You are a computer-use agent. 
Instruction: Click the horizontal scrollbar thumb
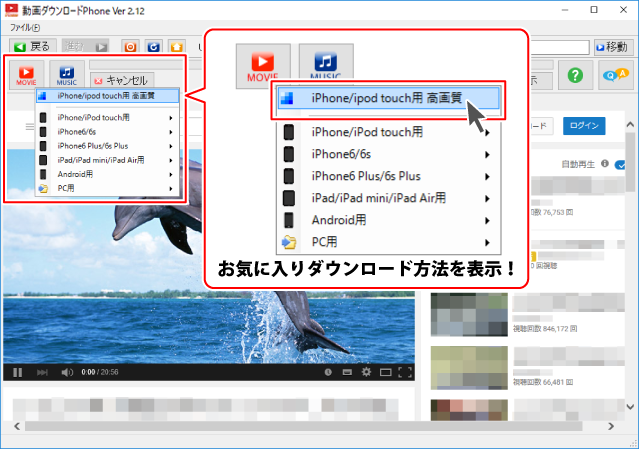[x=304, y=426]
